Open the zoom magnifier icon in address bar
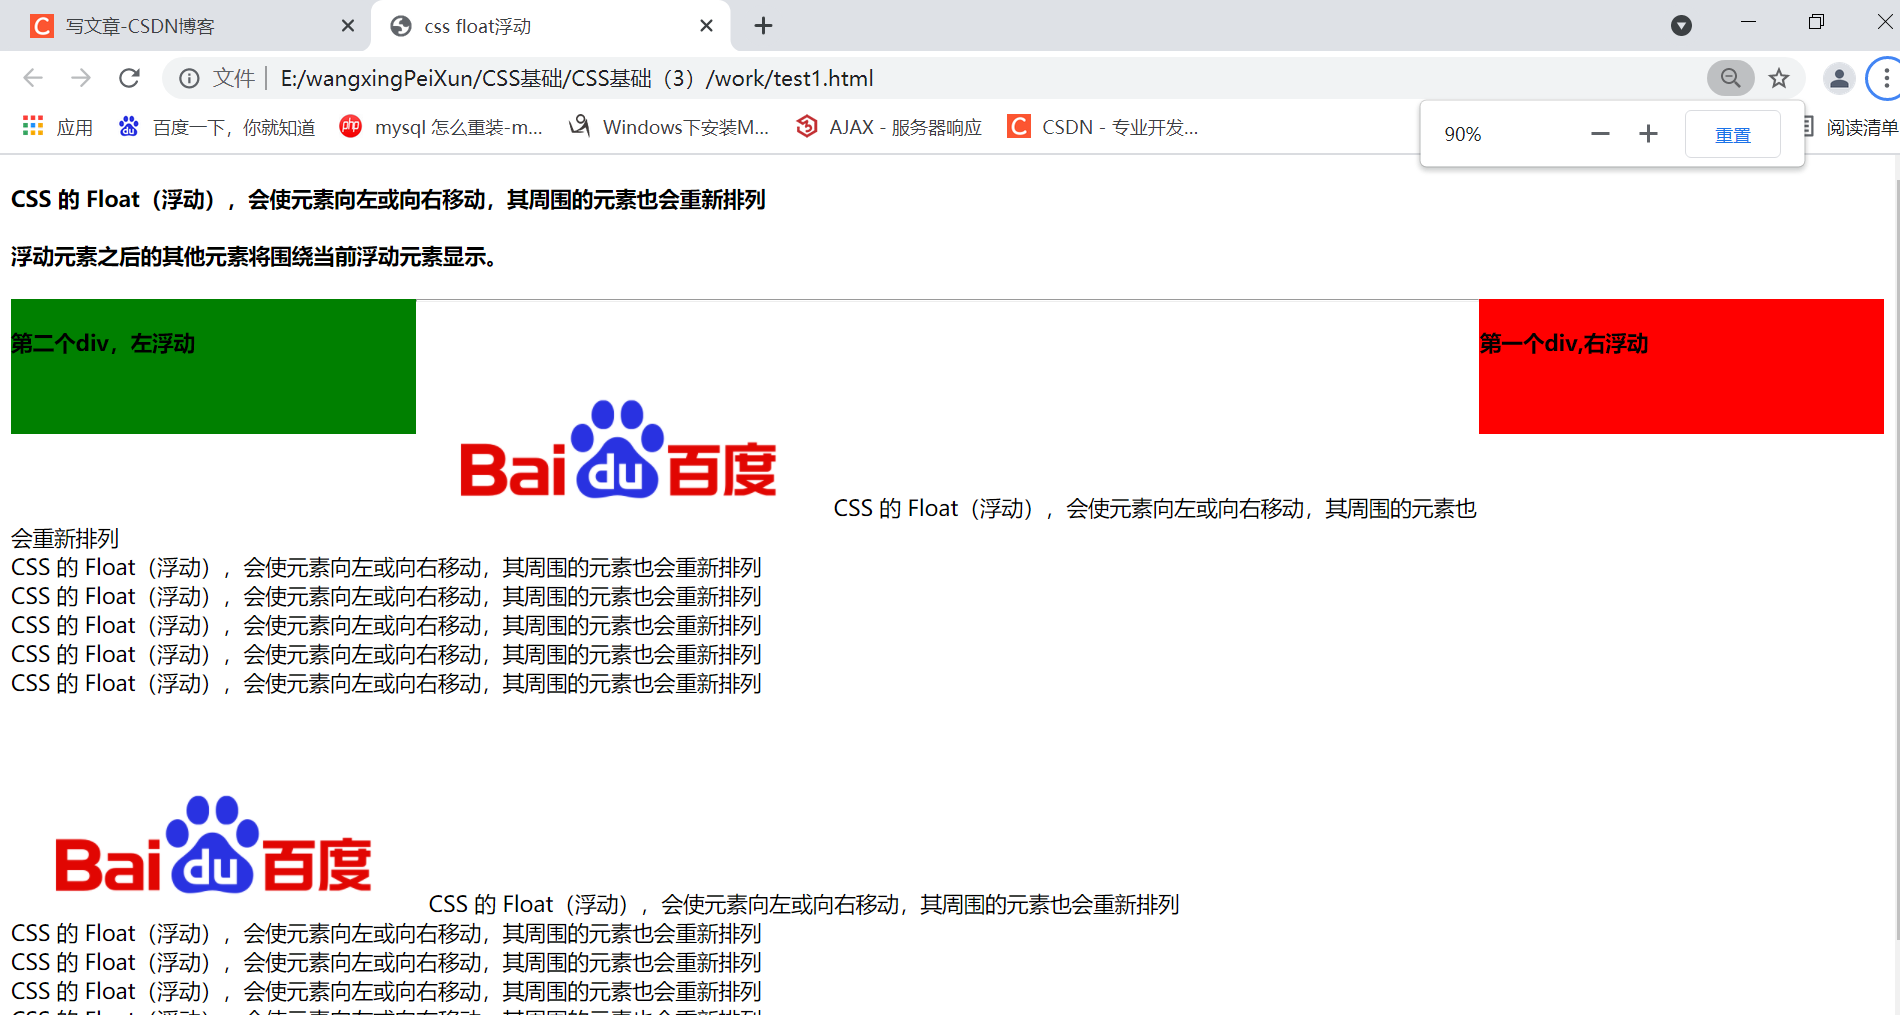1900x1015 pixels. pyautogui.click(x=1730, y=78)
